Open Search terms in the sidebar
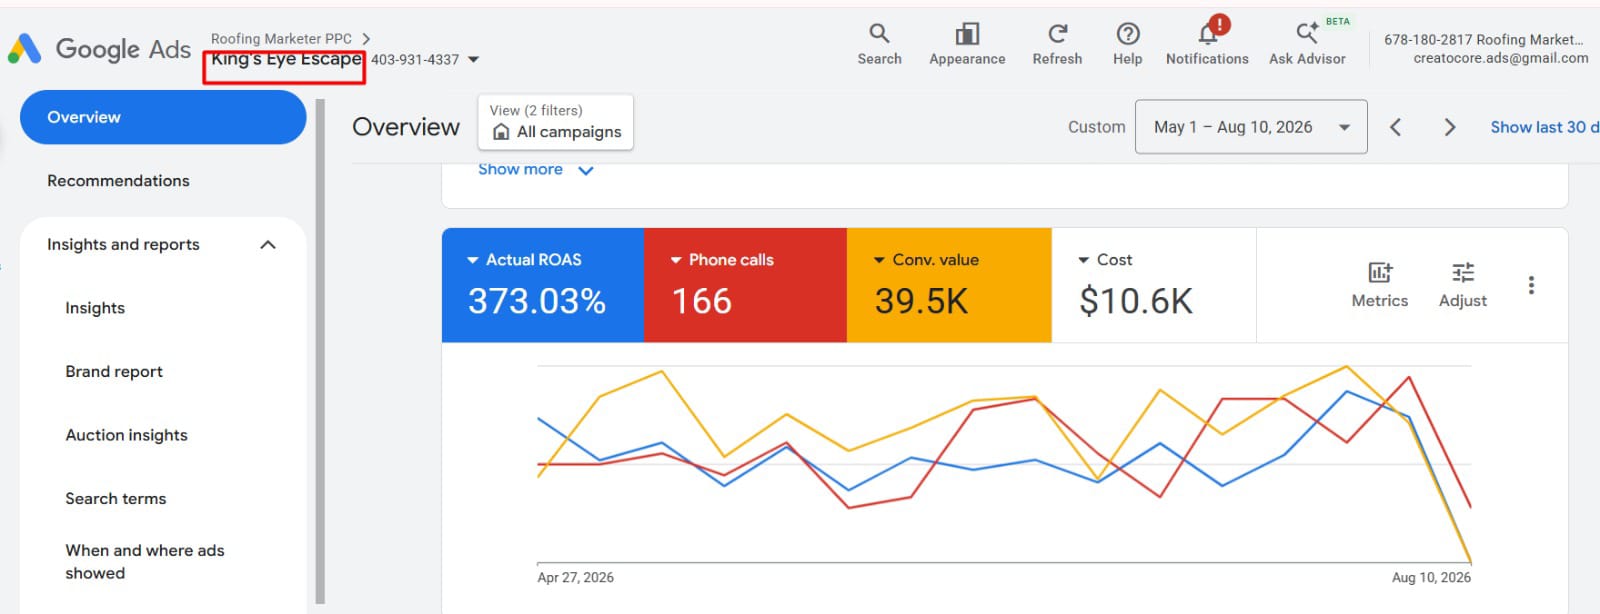This screenshot has height=614, width=1600. tap(116, 499)
